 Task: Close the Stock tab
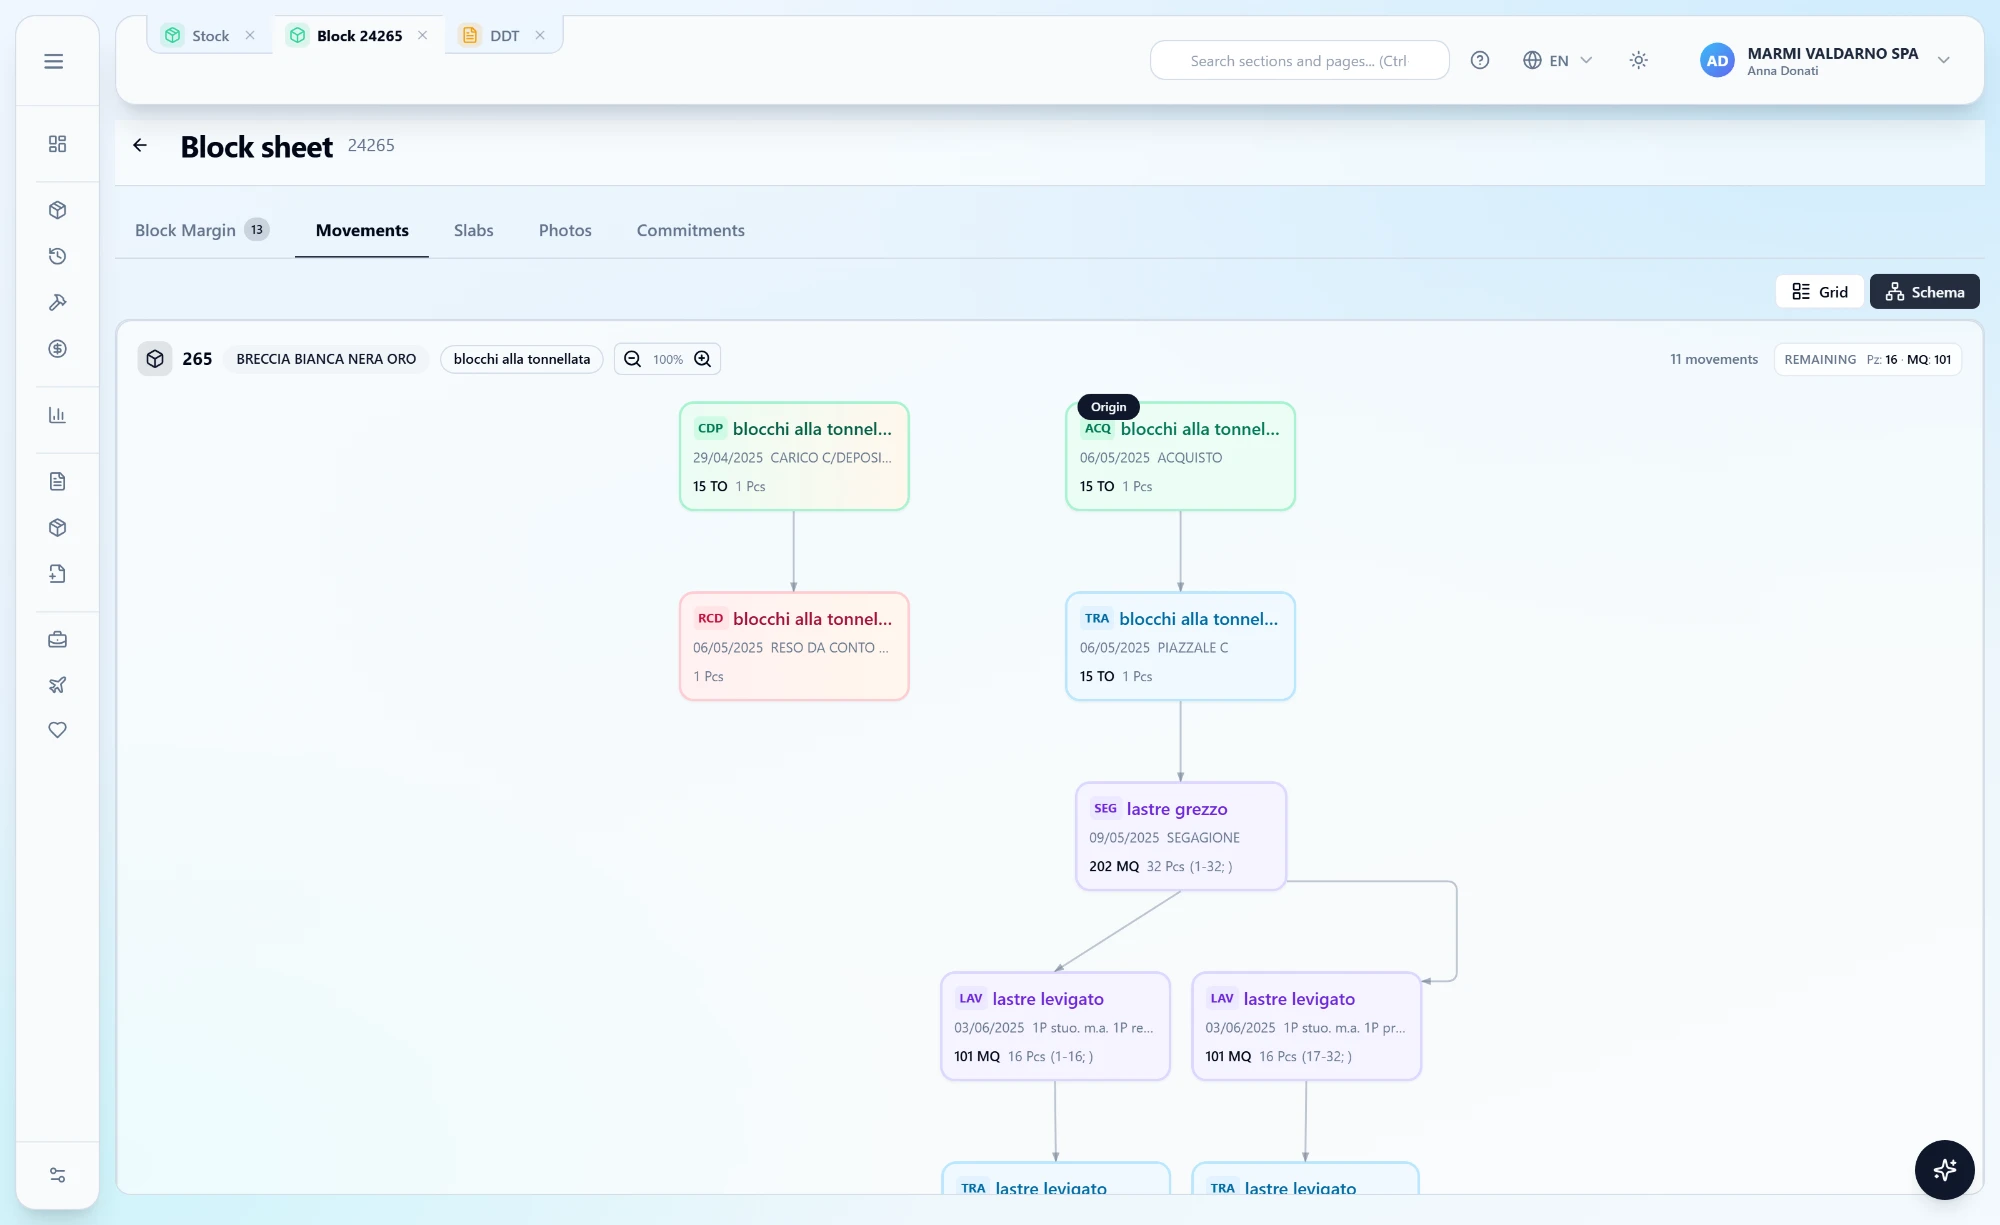click(x=250, y=35)
